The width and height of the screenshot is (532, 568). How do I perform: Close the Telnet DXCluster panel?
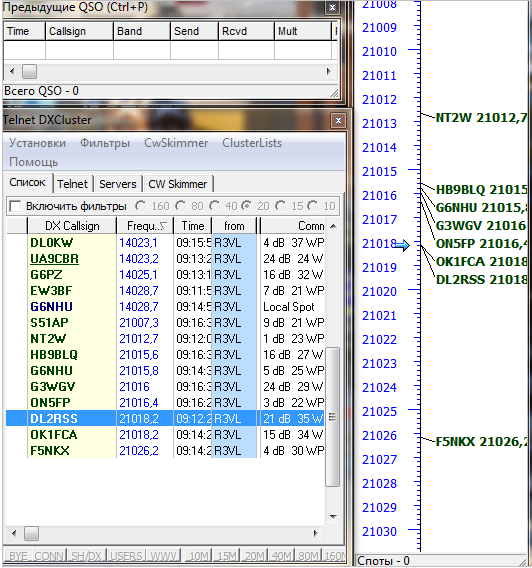[338, 120]
